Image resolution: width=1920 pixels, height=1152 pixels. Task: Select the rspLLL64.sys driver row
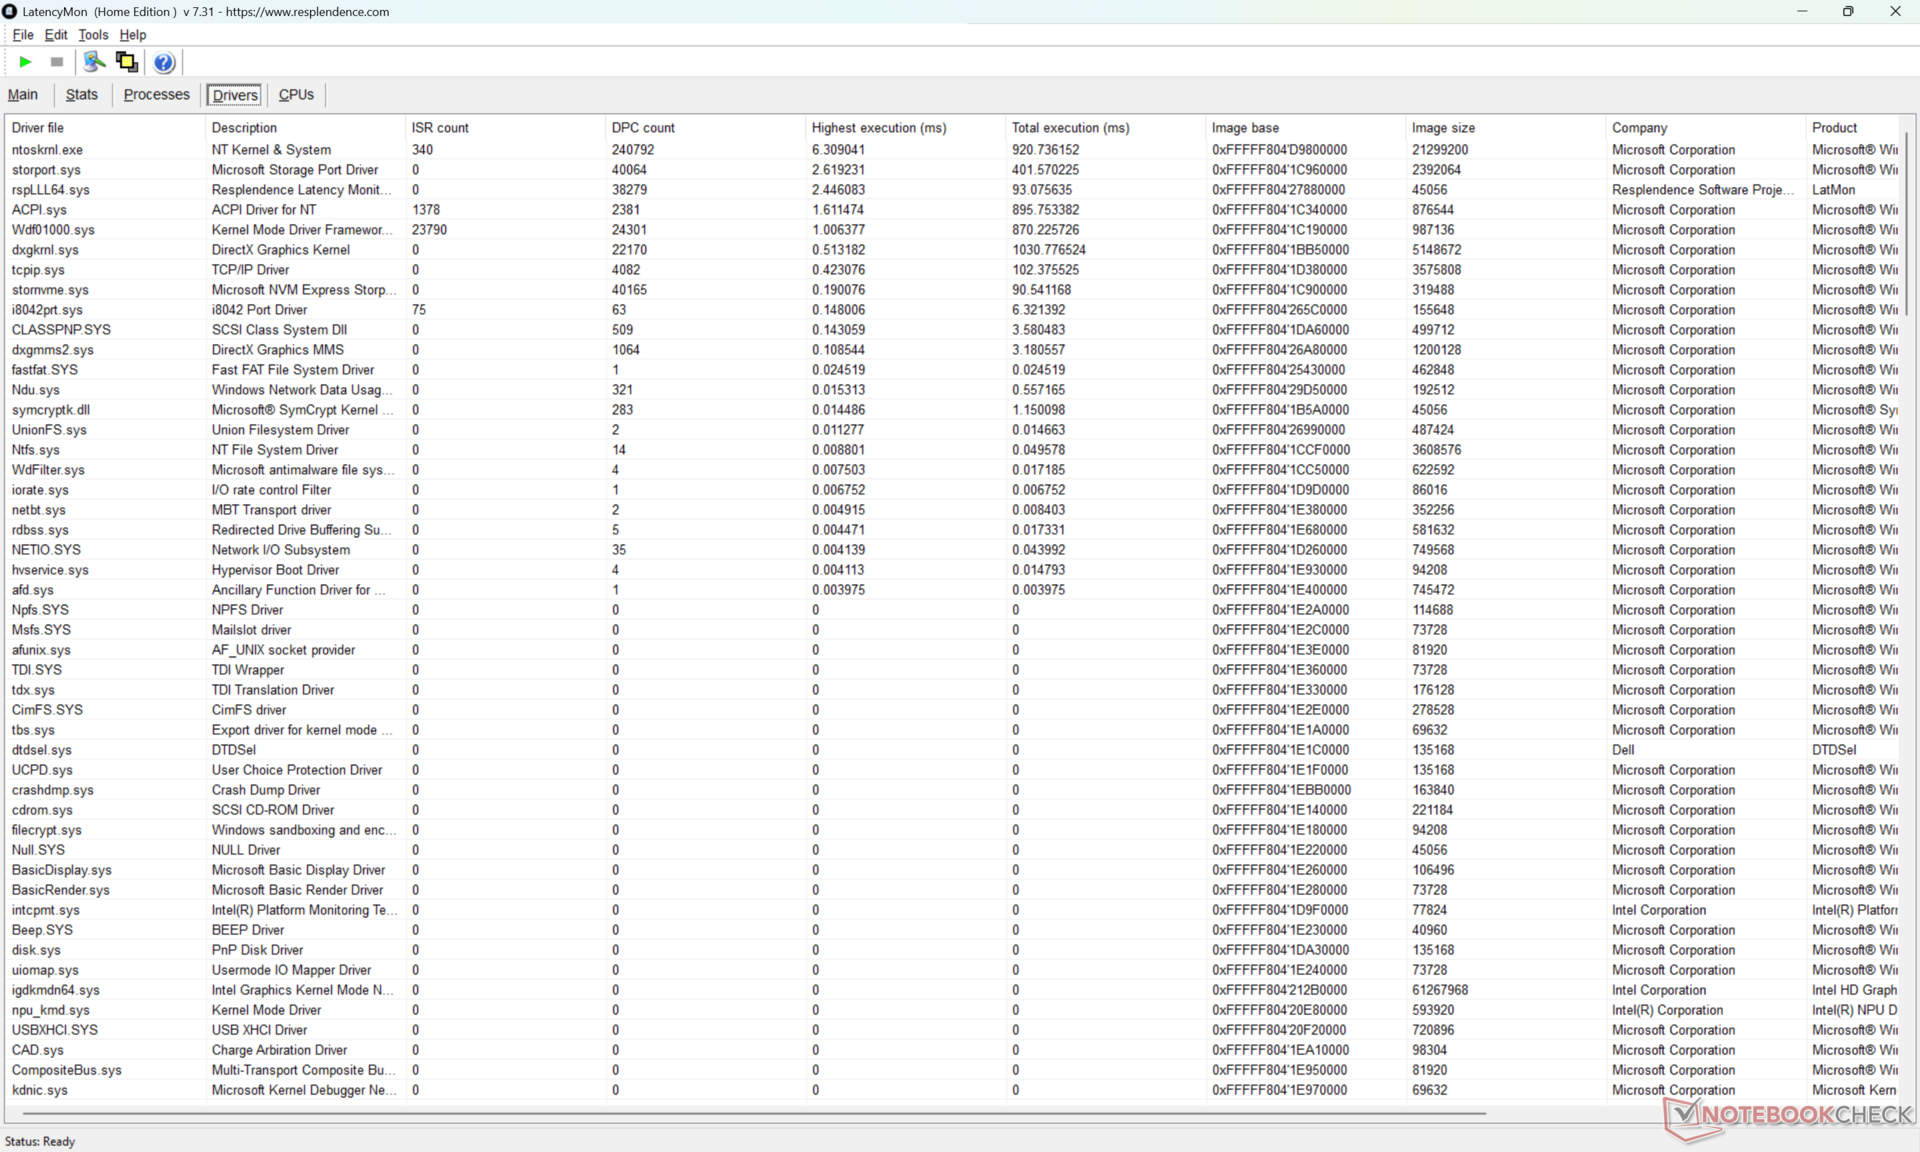point(952,190)
